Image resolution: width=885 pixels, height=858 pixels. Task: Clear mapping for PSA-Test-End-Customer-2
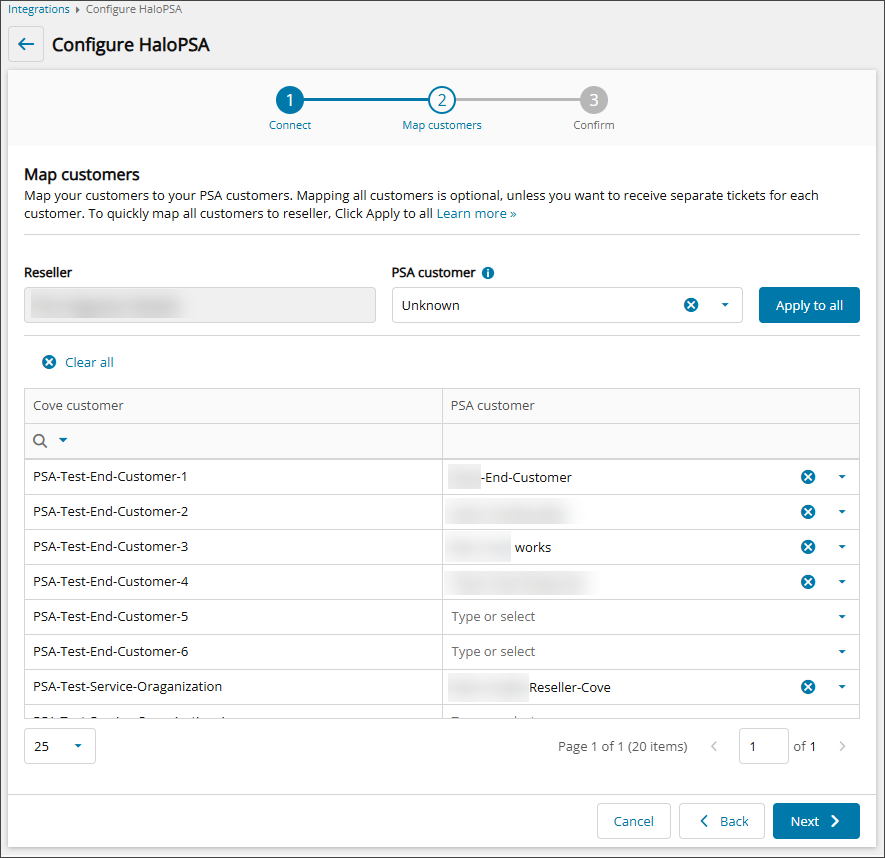tap(808, 512)
